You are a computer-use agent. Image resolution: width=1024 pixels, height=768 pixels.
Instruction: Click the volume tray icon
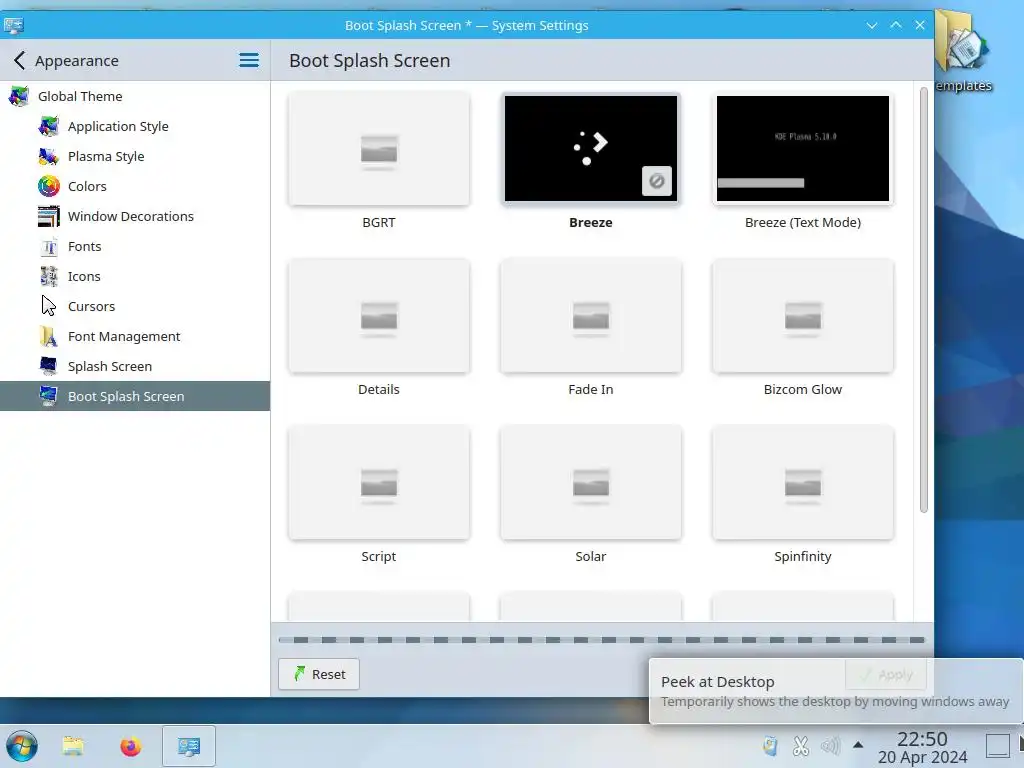click(x=830, y=746)
